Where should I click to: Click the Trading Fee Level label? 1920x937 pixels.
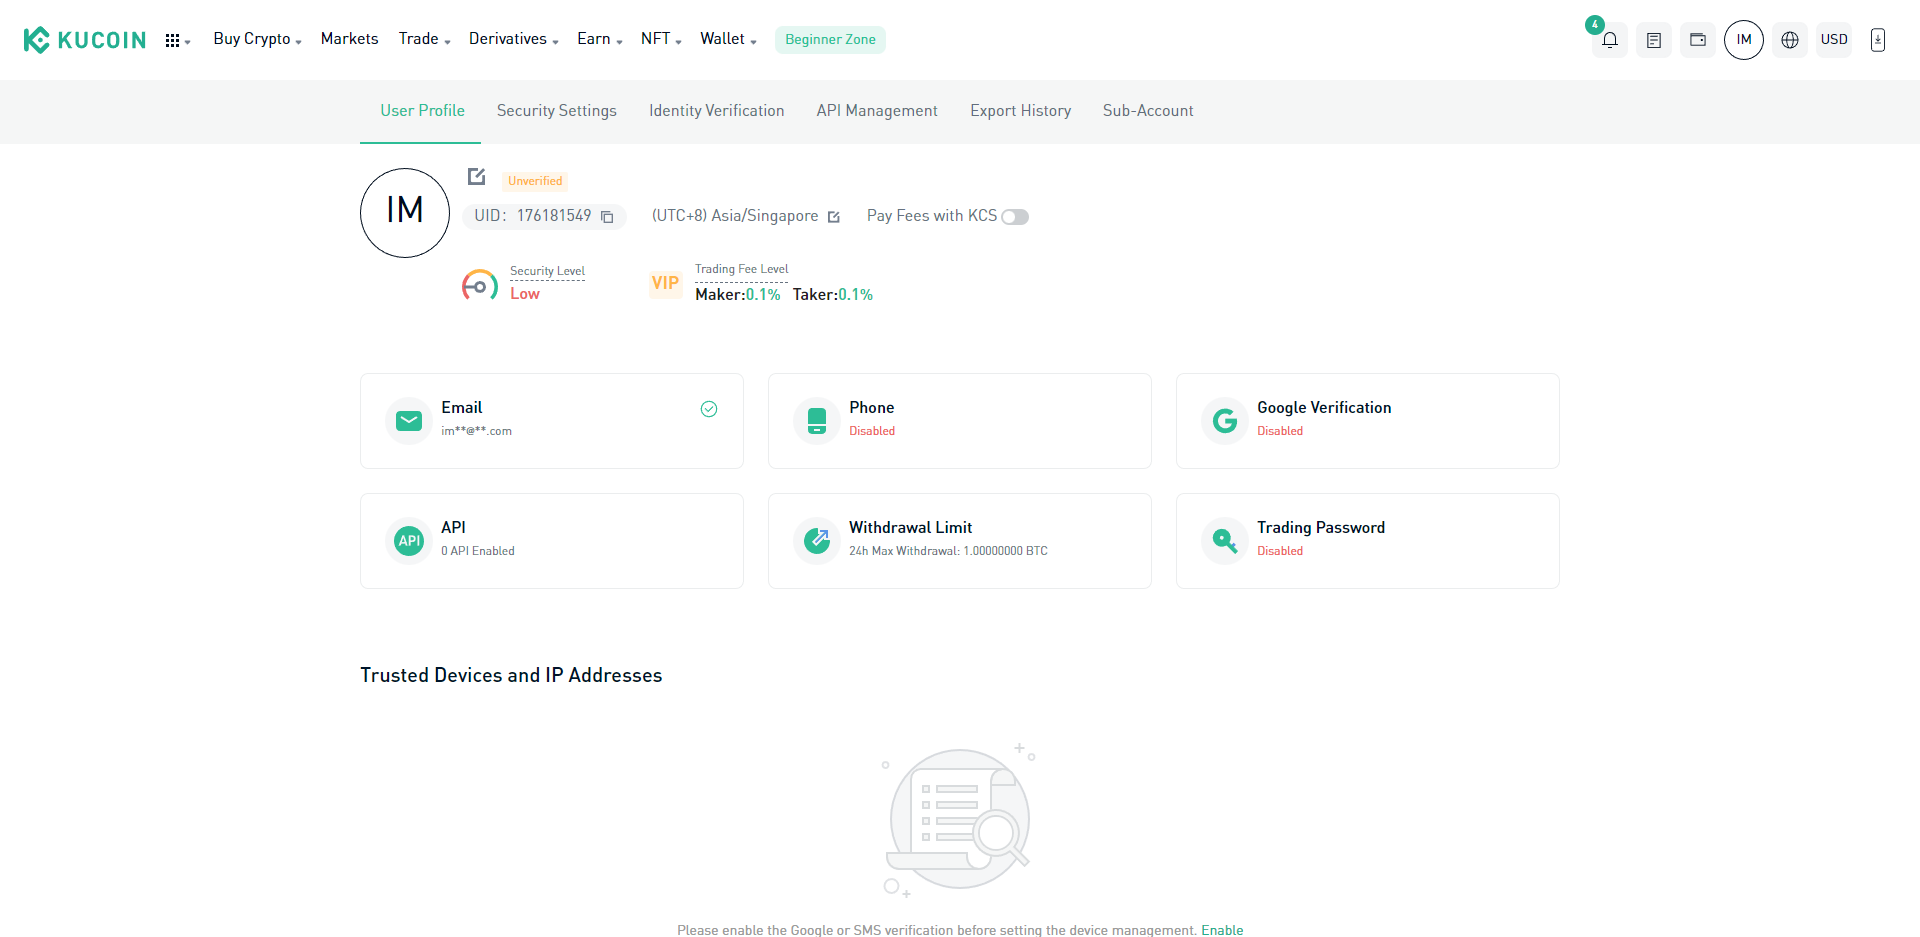pos(742,269)
